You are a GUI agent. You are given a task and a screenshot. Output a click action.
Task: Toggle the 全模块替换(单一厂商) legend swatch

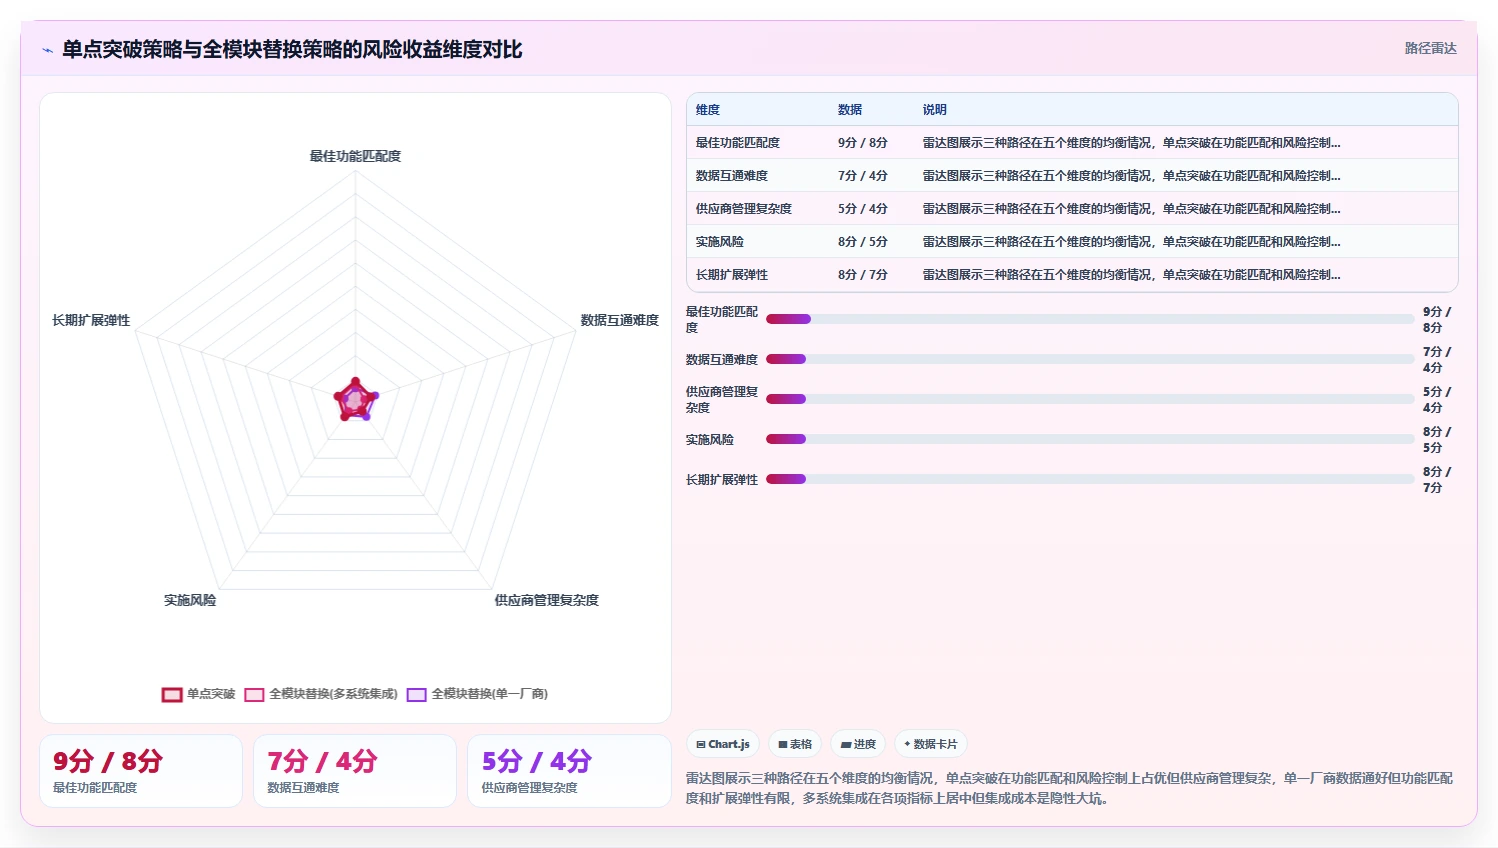point(417,694)
